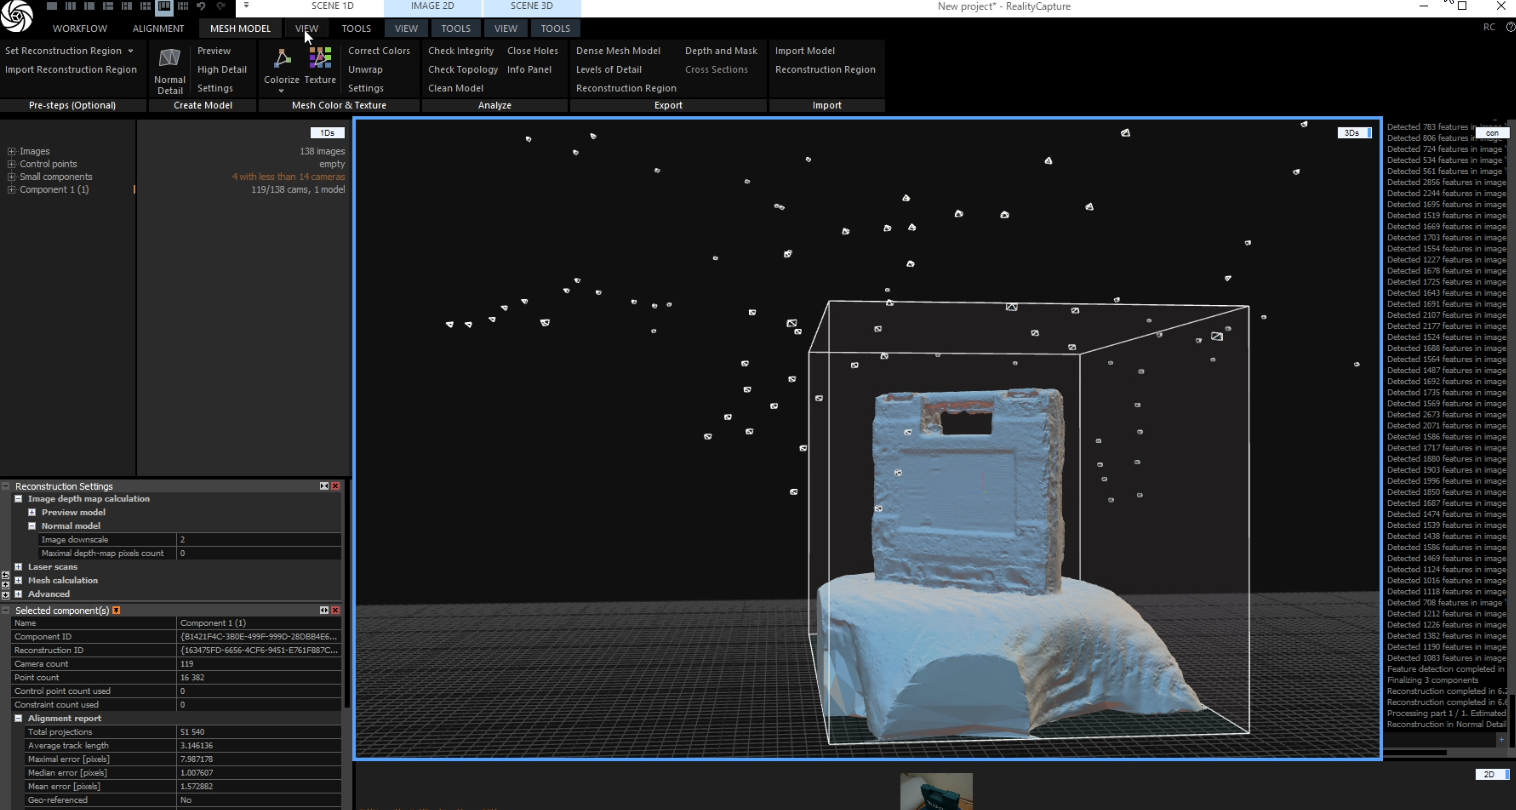Click the Check Topology button

point(463,70)
